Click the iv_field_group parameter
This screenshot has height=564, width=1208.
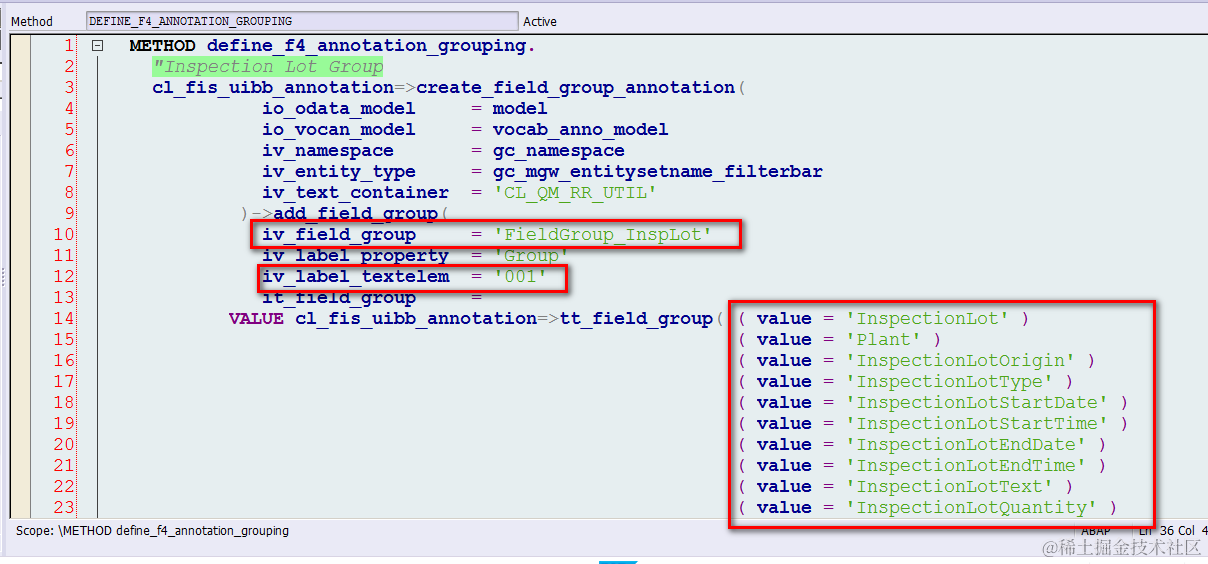click(x=339, y=235)
